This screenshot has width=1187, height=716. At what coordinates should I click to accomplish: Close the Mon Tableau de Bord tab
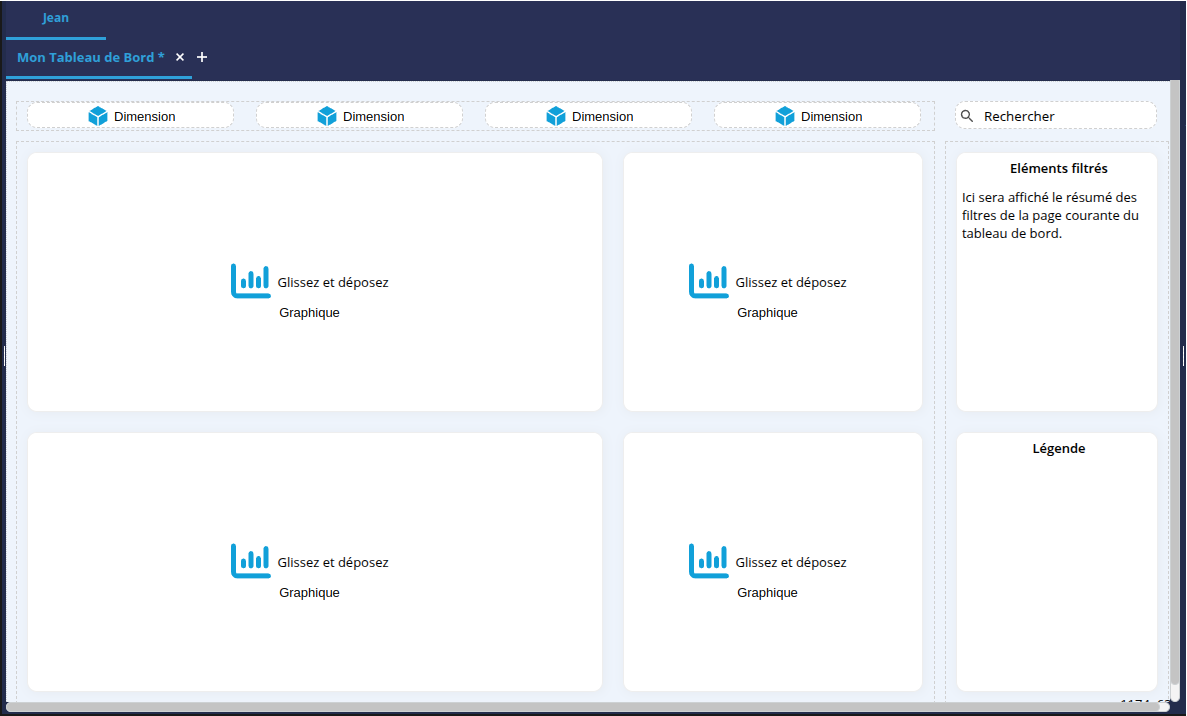click(x=180, y=57)
